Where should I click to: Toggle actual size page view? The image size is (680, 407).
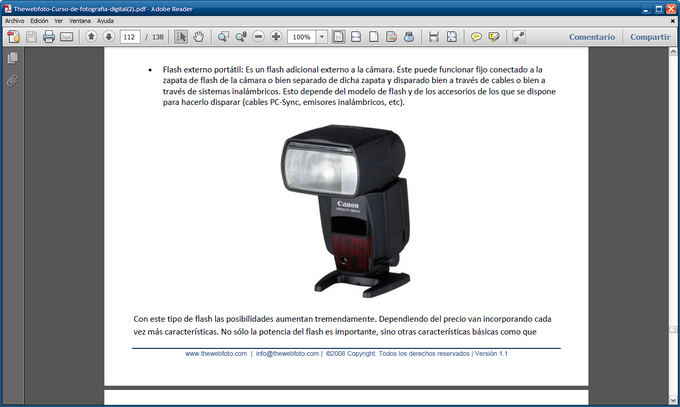click(338, 37)
